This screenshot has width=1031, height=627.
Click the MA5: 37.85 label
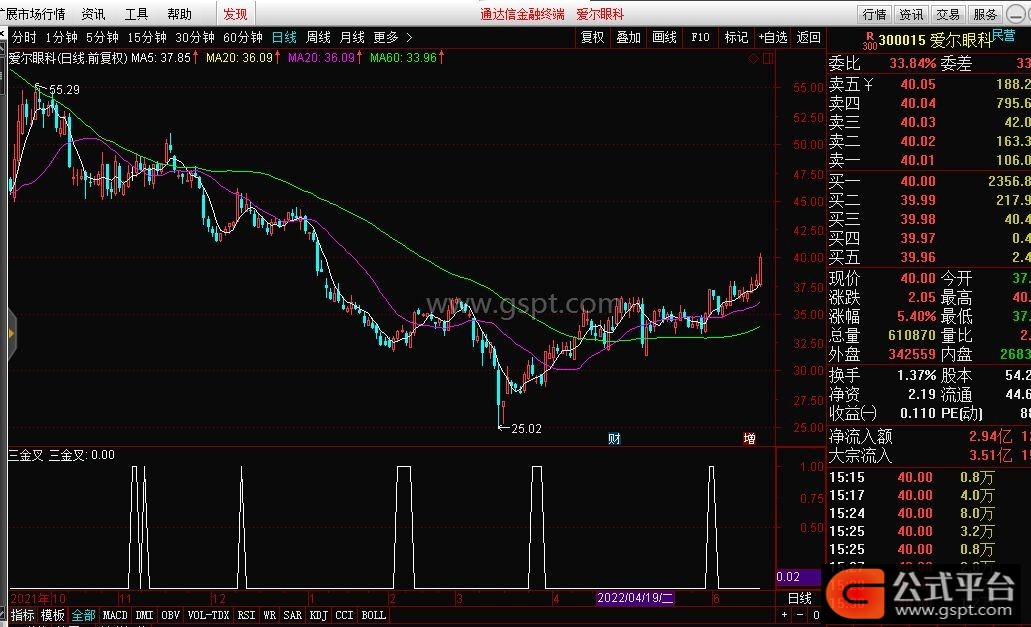coord(161,58)
